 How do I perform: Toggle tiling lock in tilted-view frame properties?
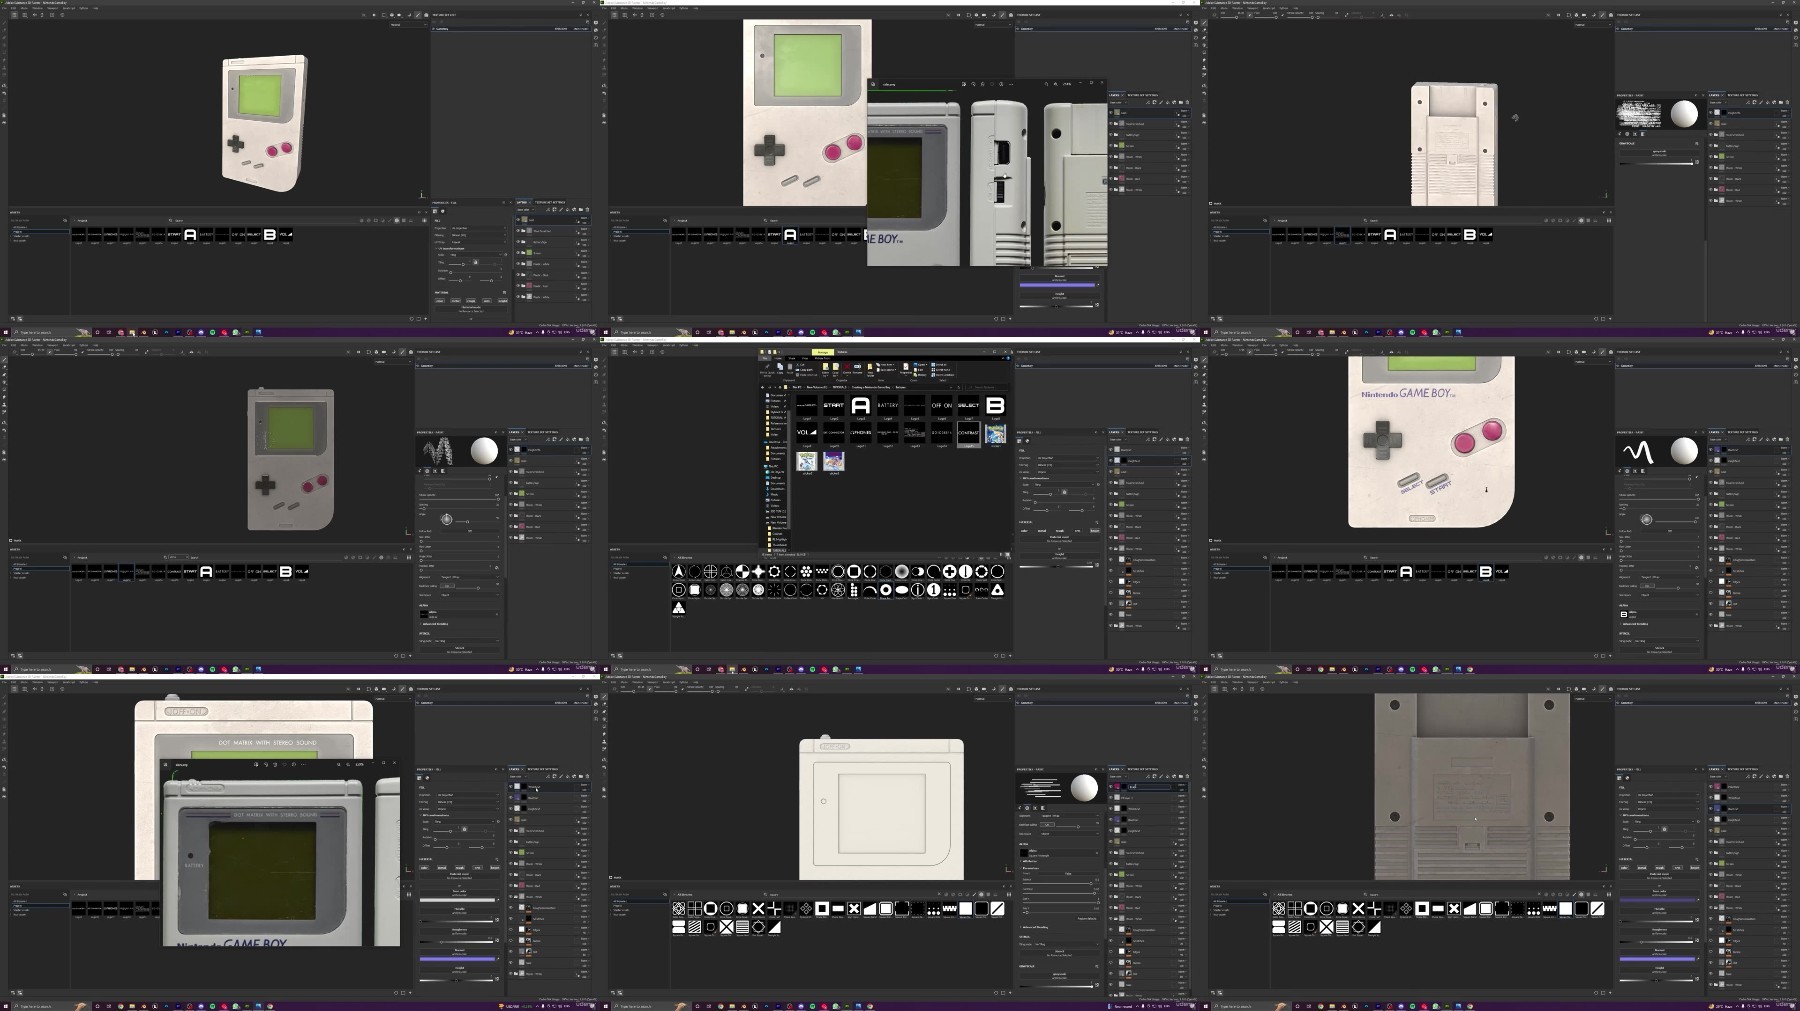point(475,262)
